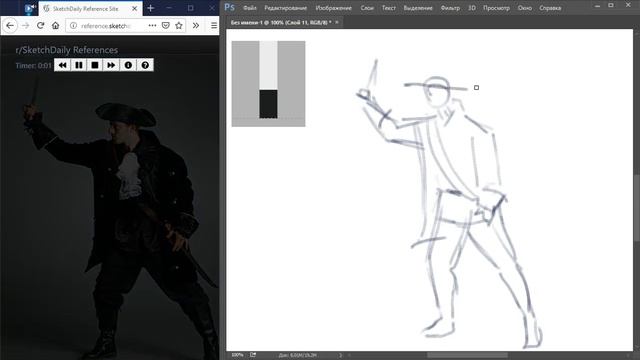Image resolution: width=640 pixels, height=360 pixels.
Task: Open the Выделение menu
Action: tap(418, 8)
